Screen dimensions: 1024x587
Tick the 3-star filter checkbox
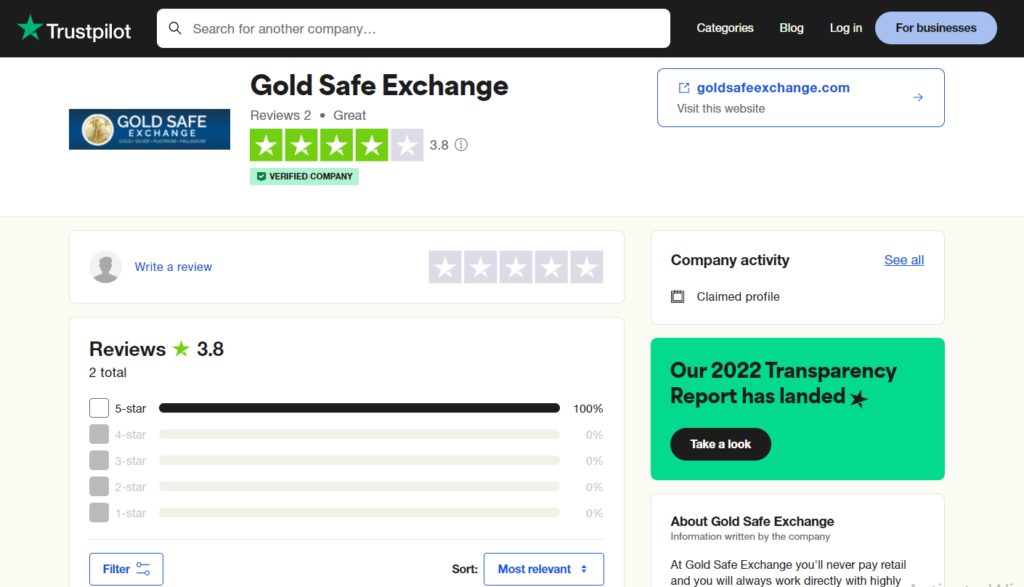point(99,460)
